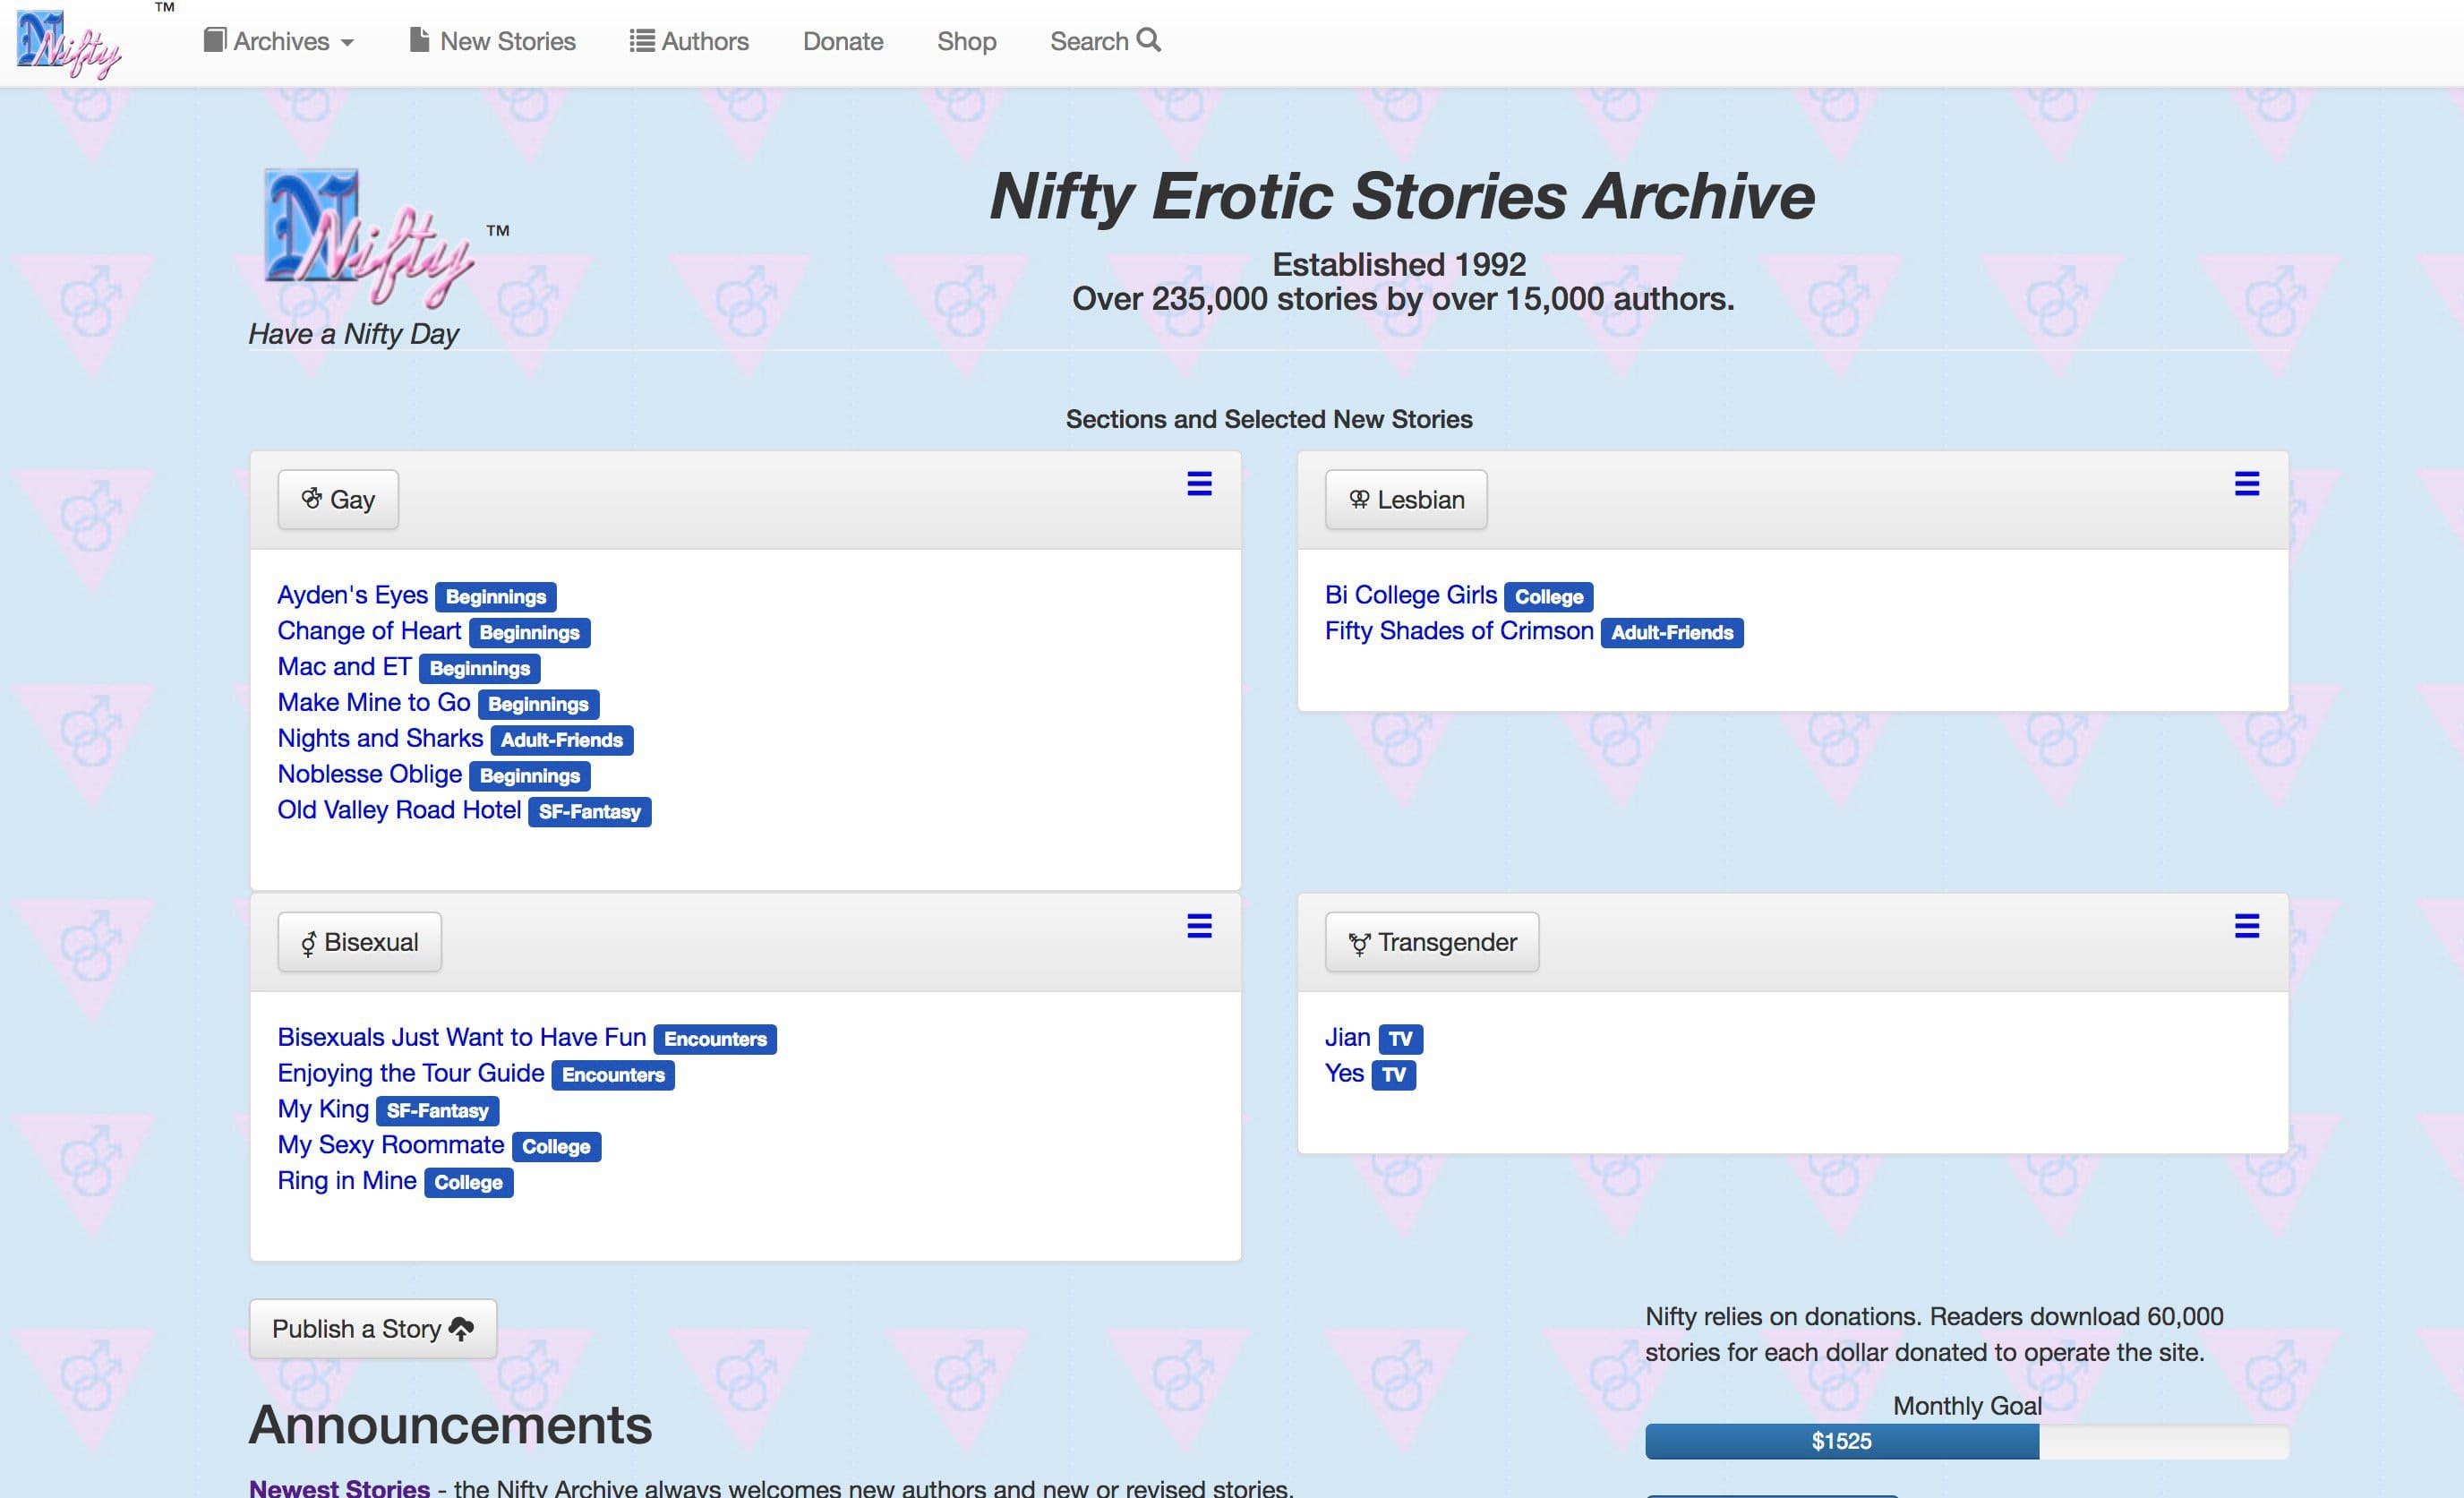Click the Nifty logo in navbar
This screenshot has height=1498, width=2464.
[x=69, y=43]
